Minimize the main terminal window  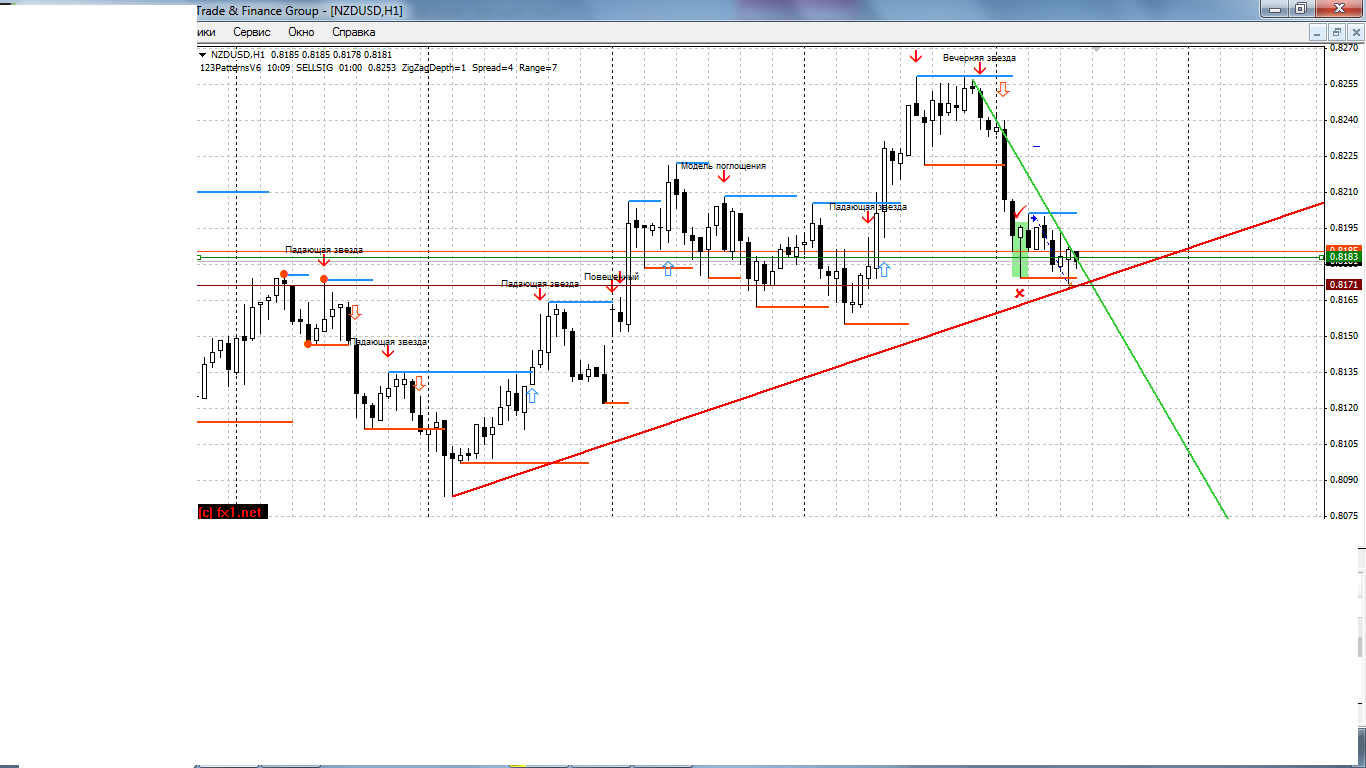tap(1273, 8)
